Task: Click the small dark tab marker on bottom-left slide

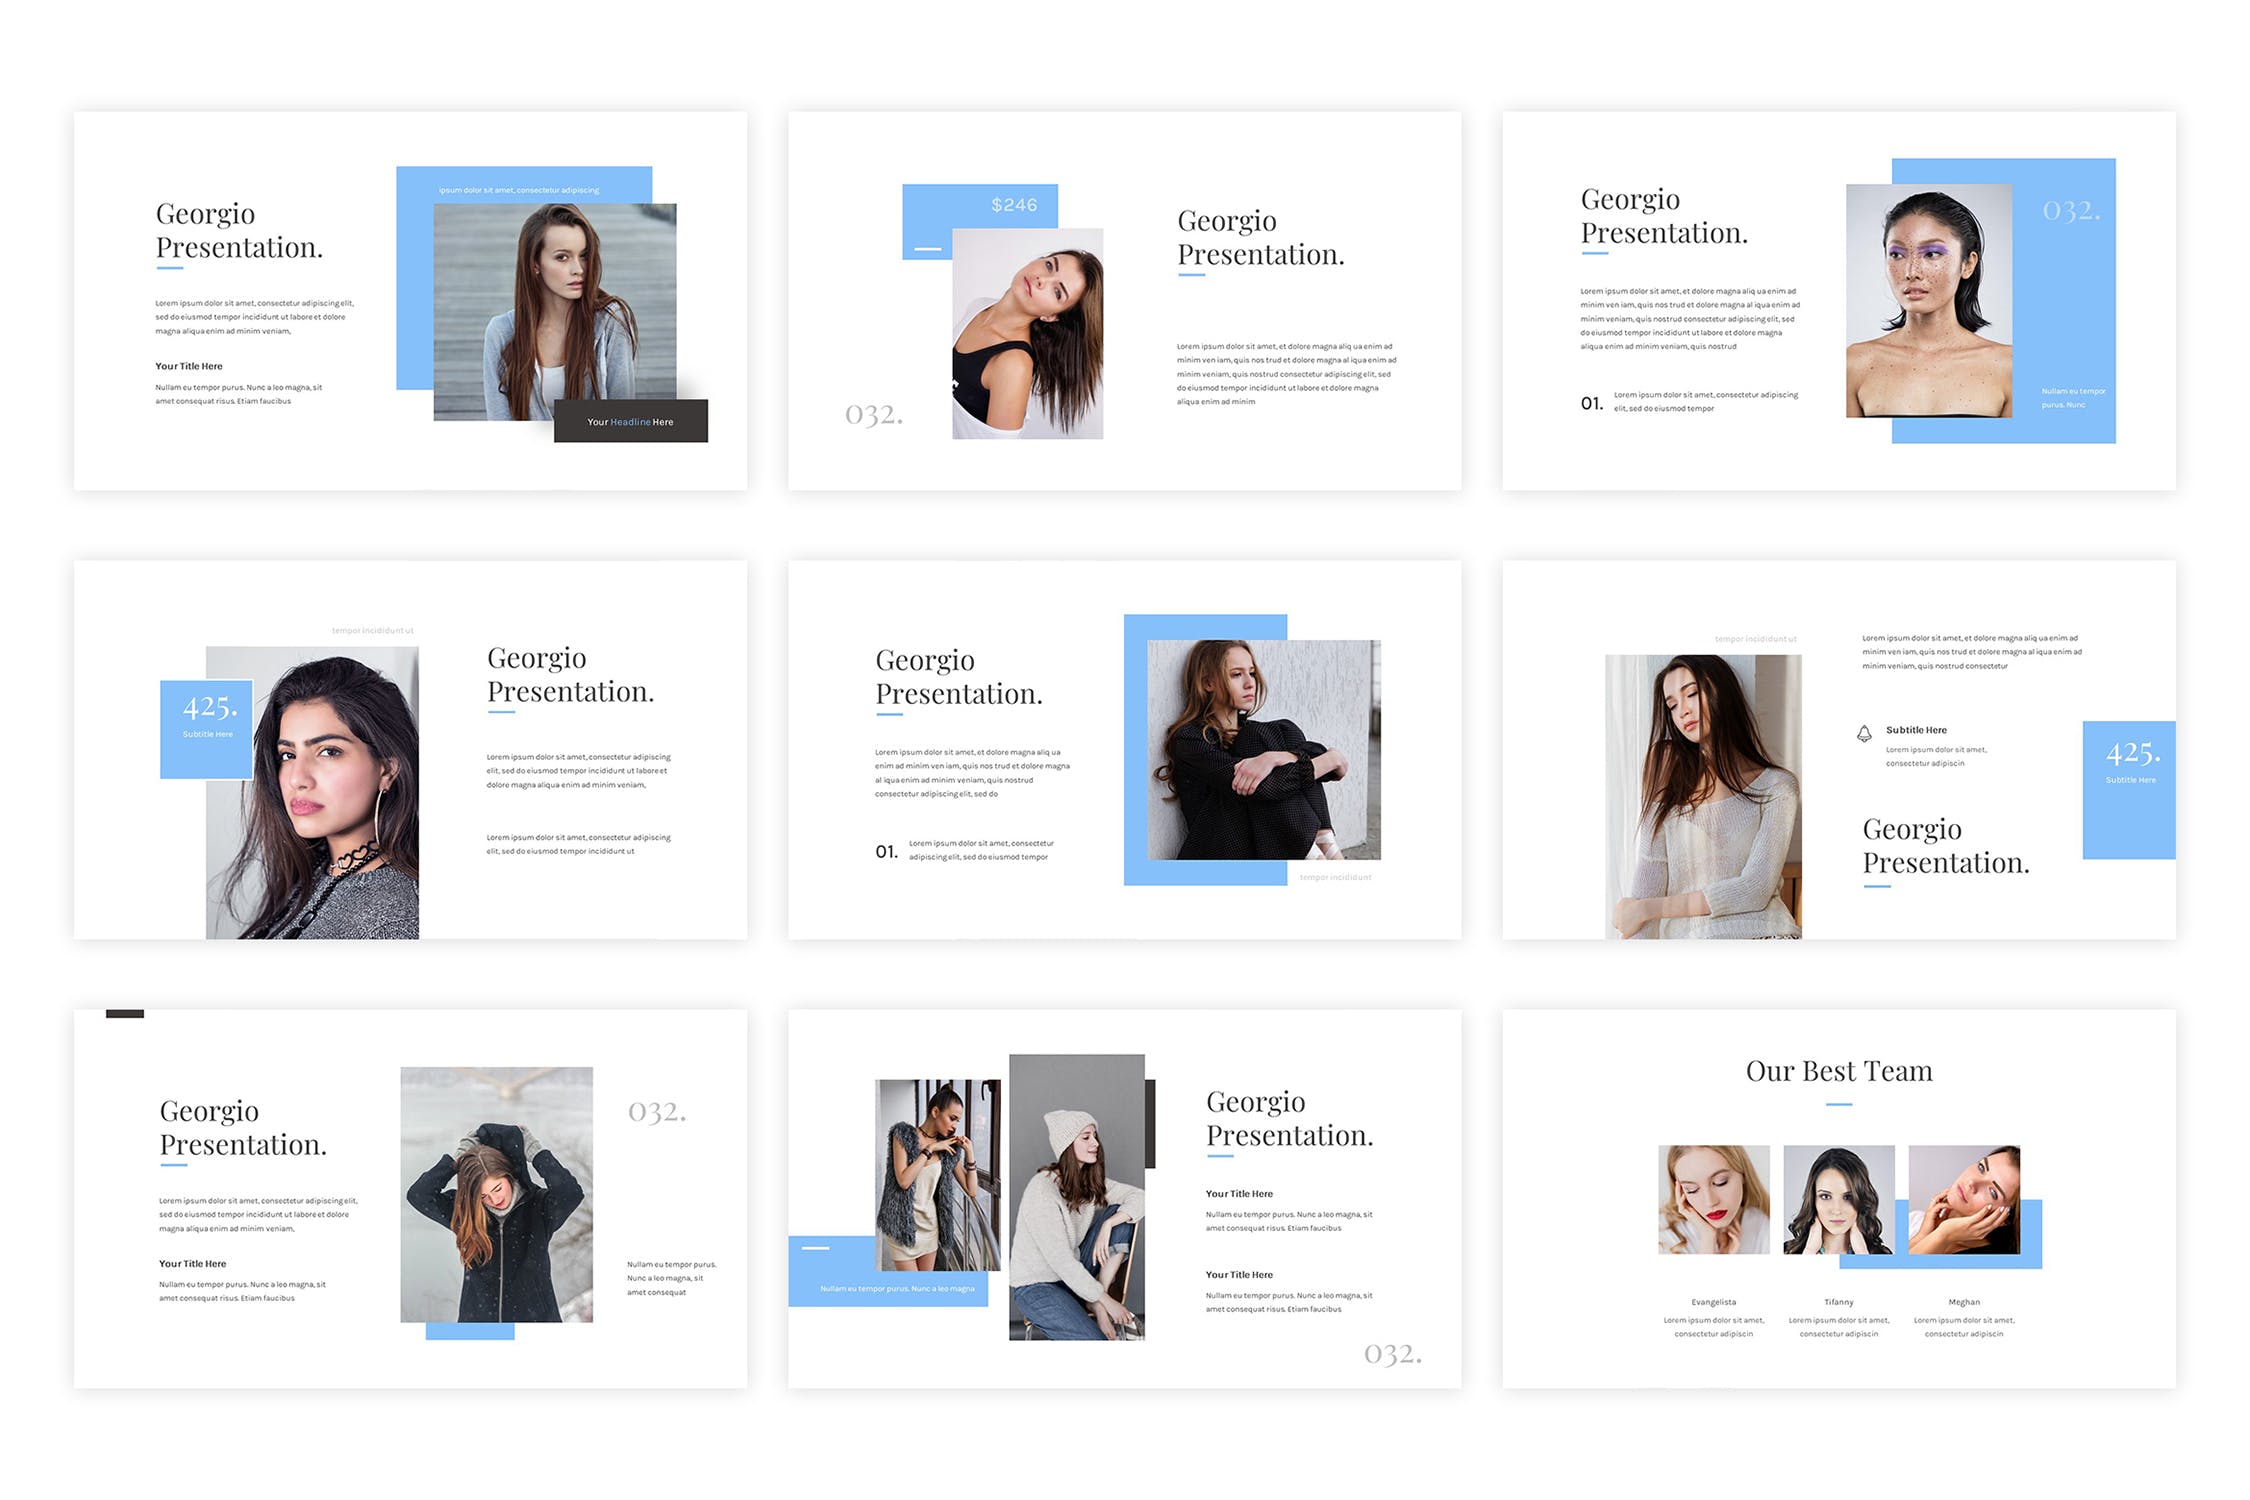Action: [125, 1014]
